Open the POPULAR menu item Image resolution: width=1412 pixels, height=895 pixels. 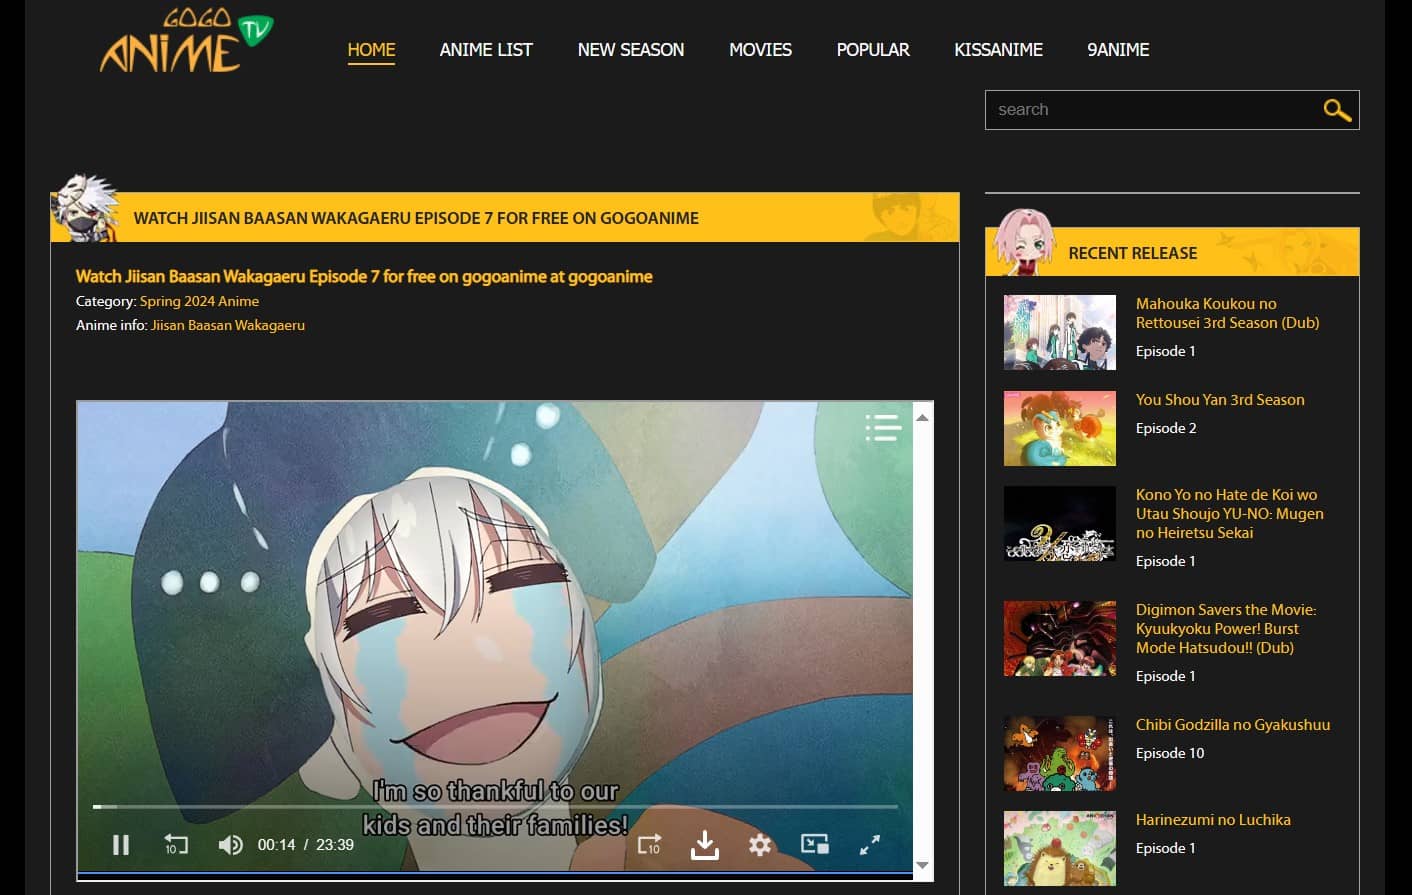tap(873, 50)
